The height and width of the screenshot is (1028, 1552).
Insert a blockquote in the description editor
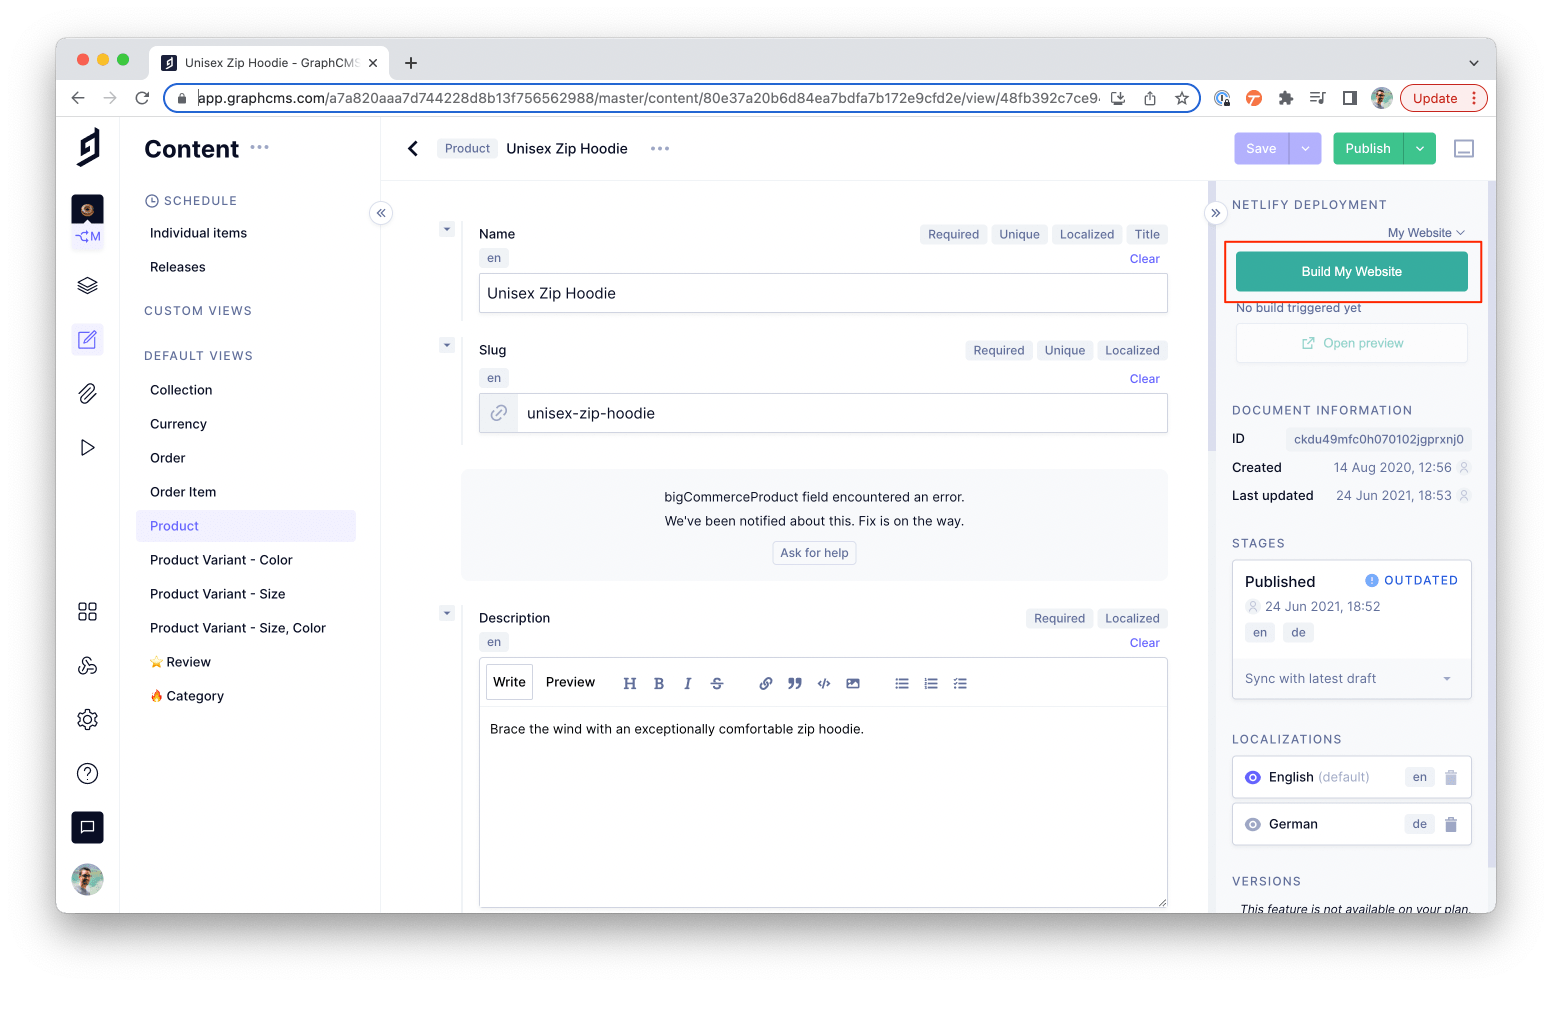(795, 683)
